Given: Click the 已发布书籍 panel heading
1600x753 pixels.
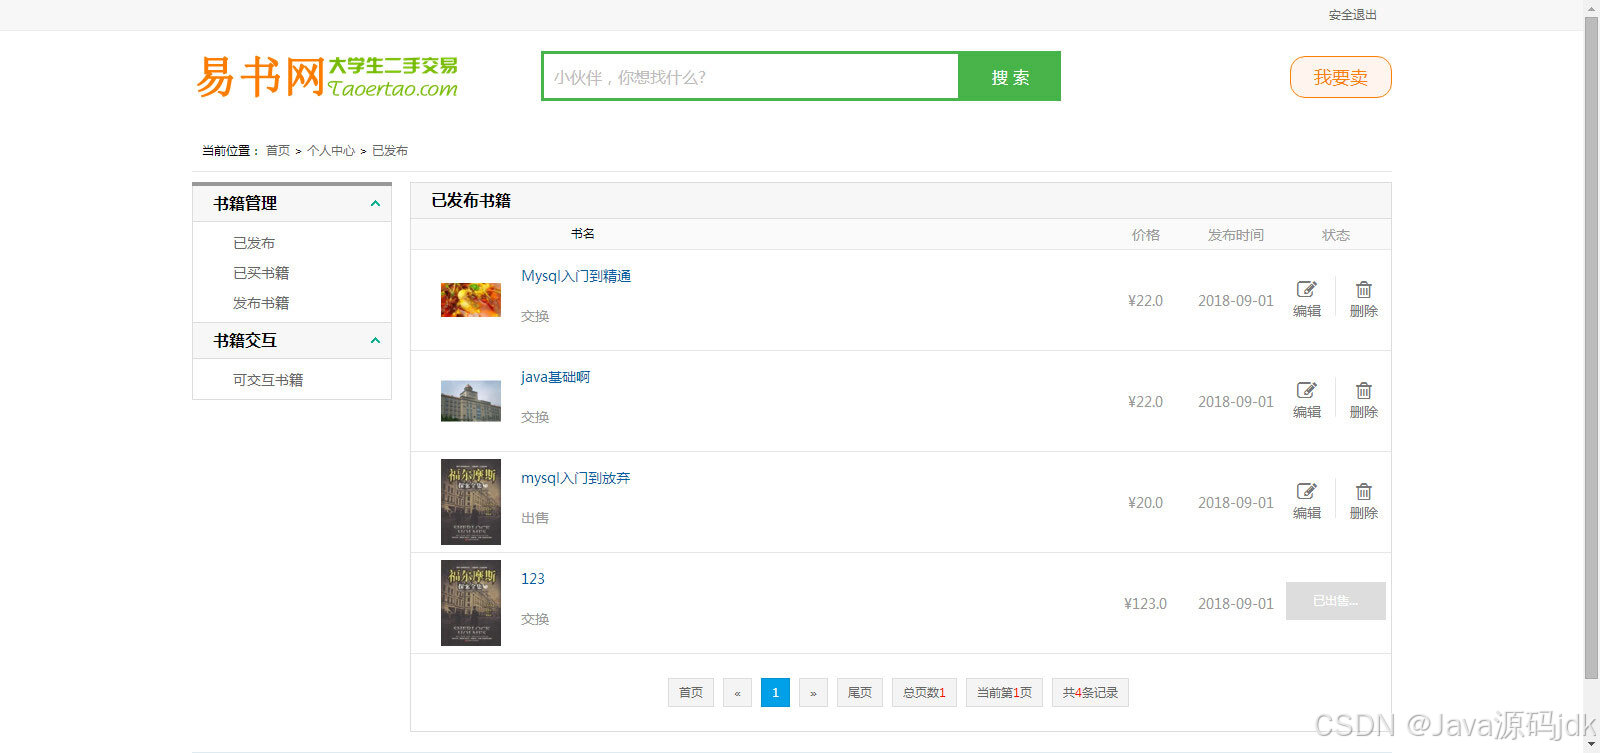Looking at the screenshot, I should point(471,201).
